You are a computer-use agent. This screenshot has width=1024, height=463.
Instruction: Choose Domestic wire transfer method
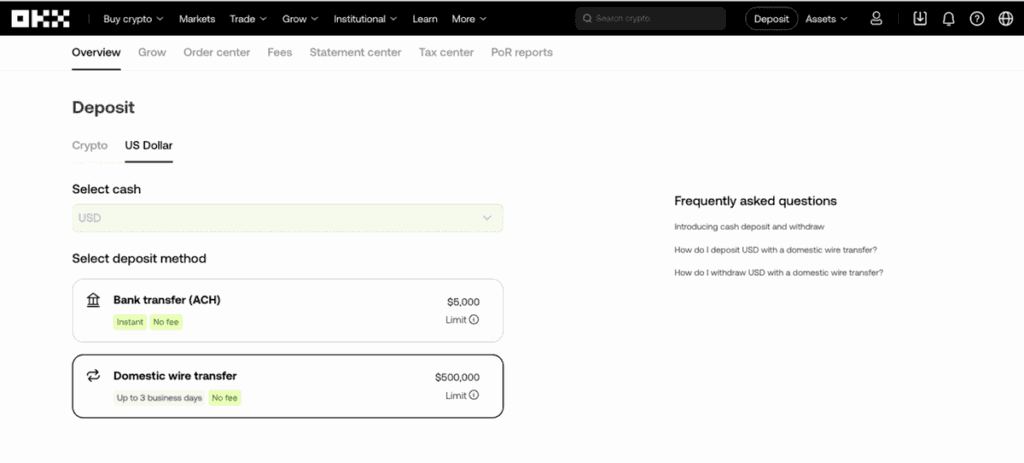point(287,386)
